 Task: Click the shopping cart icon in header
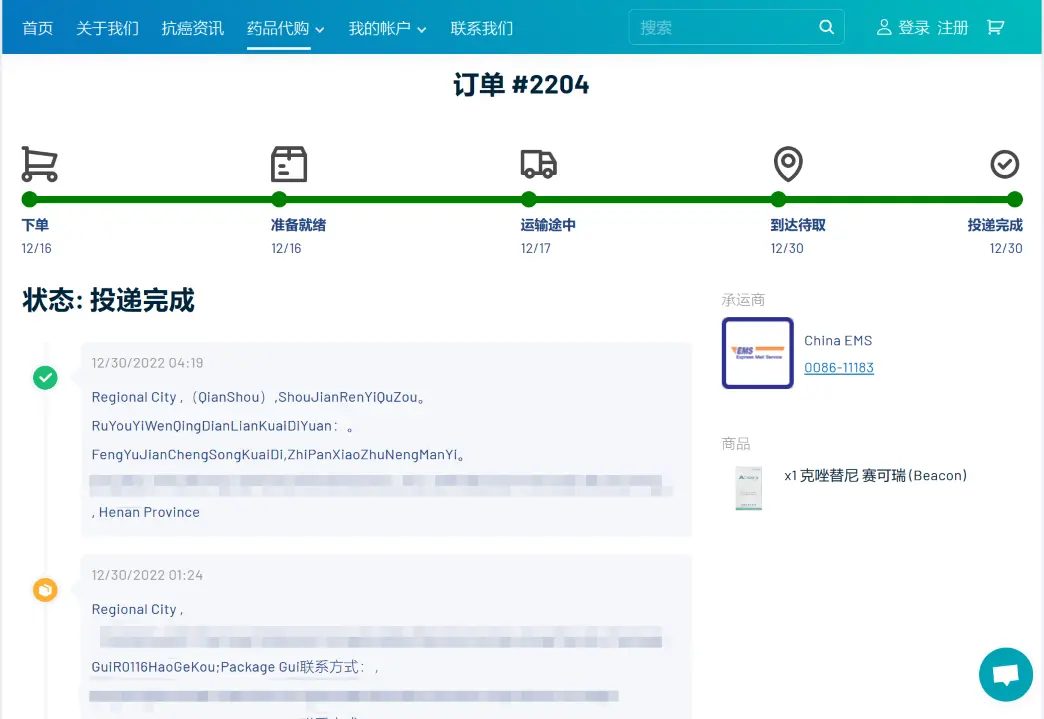point(995,28)
